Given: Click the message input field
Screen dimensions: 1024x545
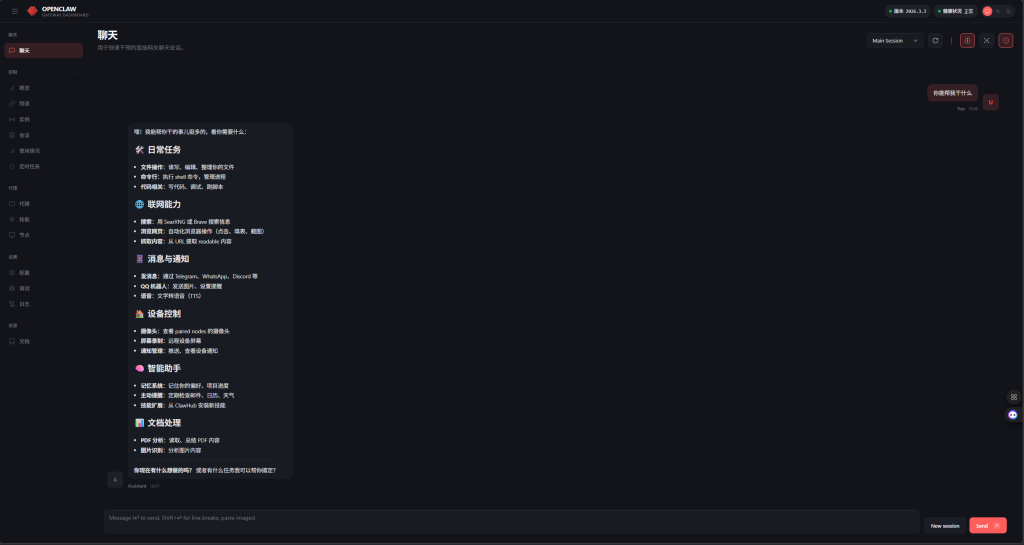Looking at the screenshot, I should pyautogui.click(x=510, y=520).
